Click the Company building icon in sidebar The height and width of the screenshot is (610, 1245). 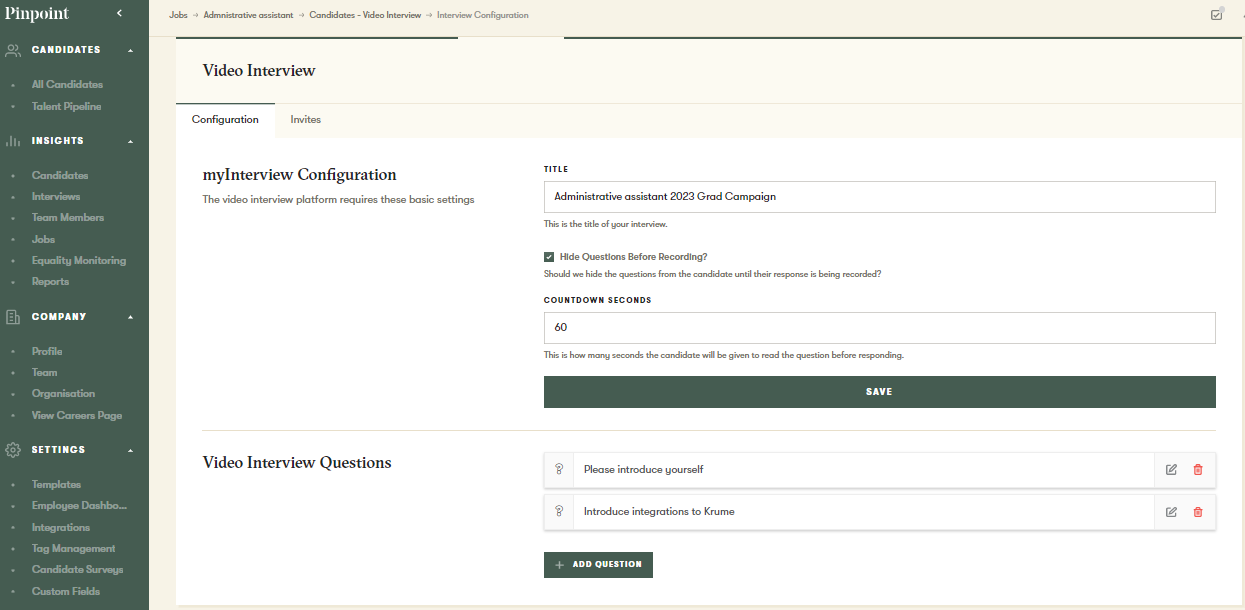pos(13,317)
